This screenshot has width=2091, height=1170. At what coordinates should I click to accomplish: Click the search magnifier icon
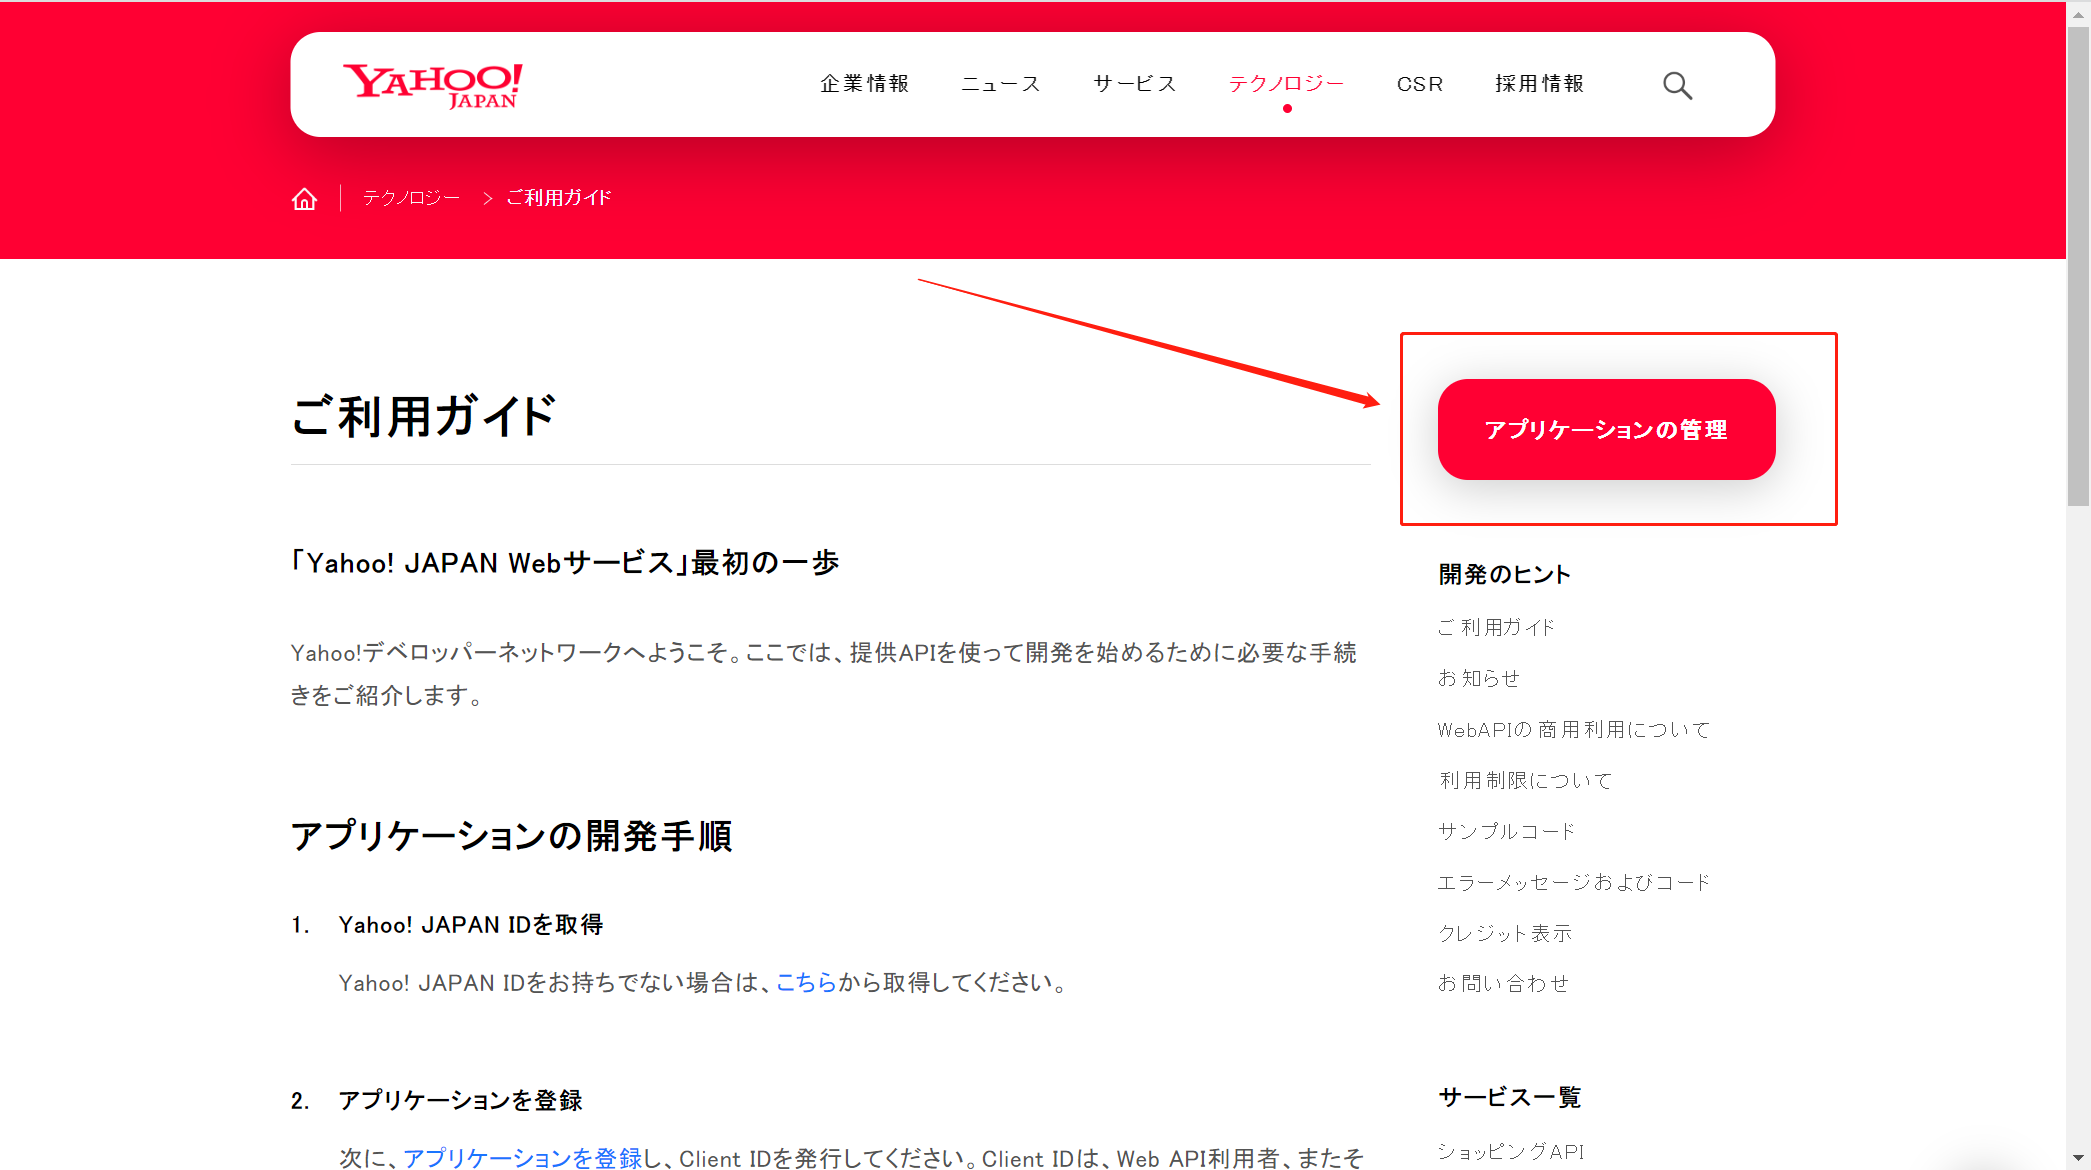1677,86
